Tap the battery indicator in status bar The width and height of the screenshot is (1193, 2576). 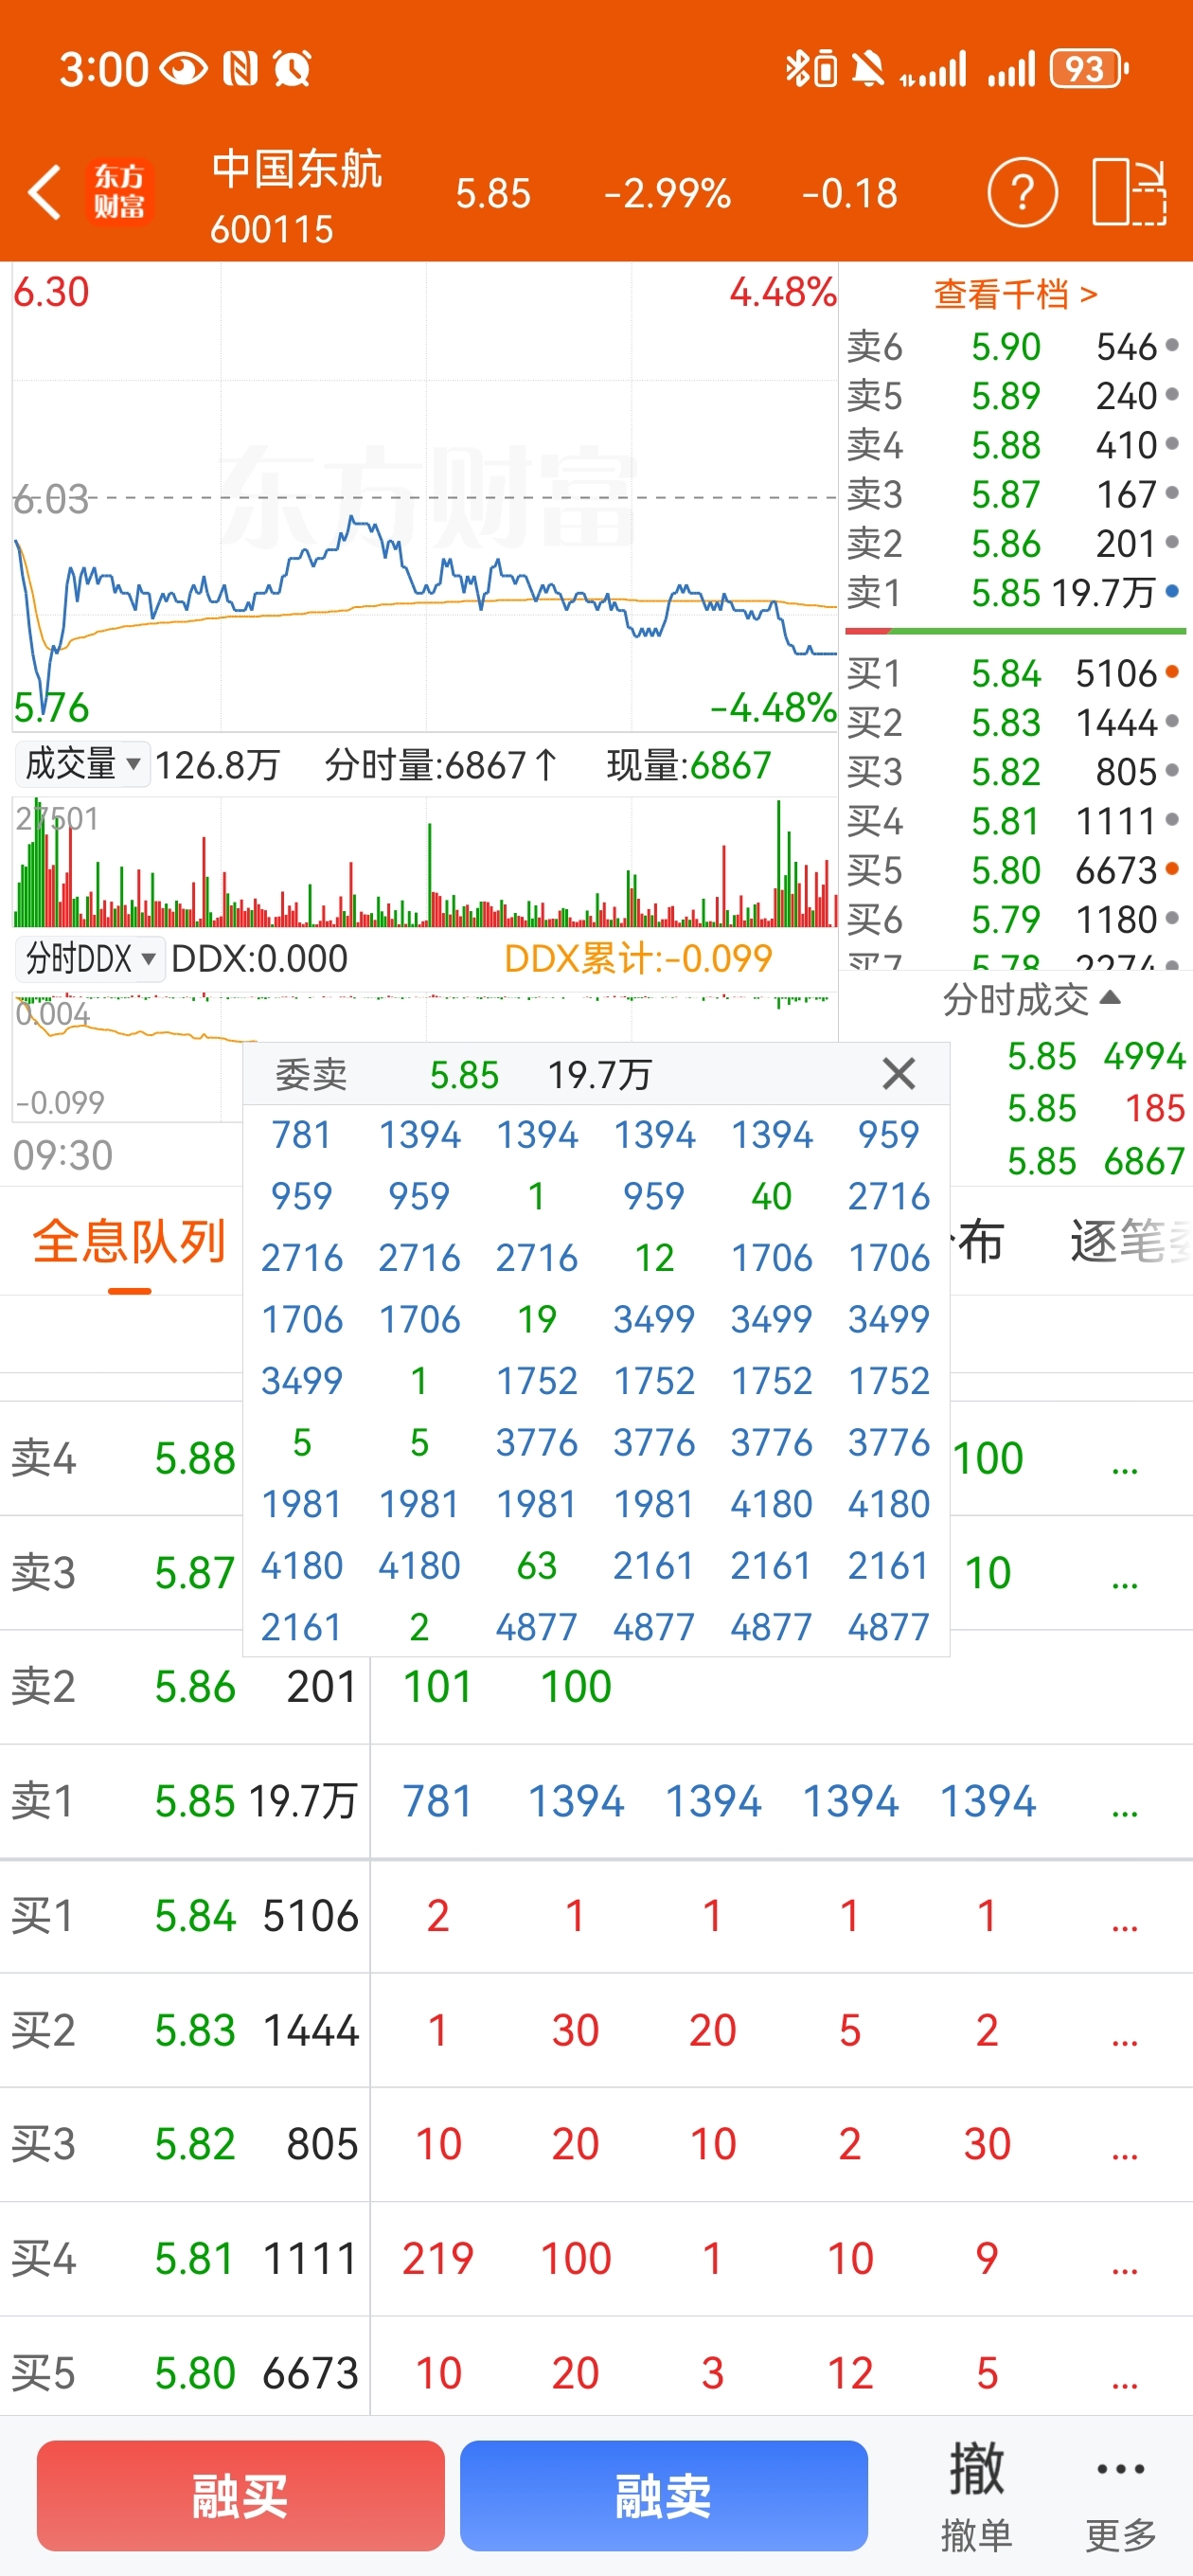pyautogui.click(x=1089, y=69)
